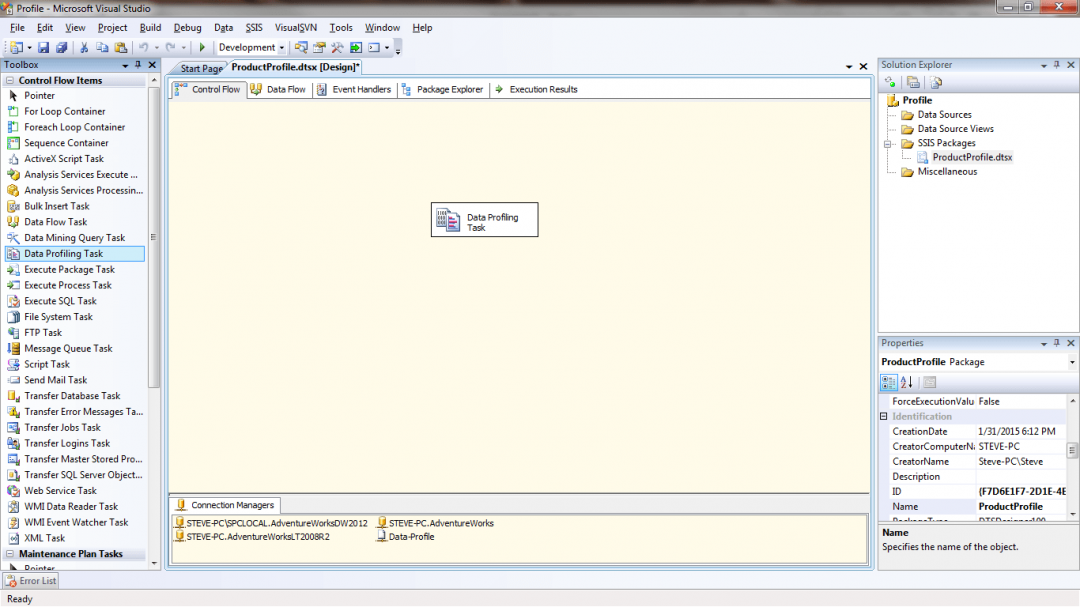Screen dimensions: 1080x607
Task: Sort properties alphabetically with A-Z icon
Action: (907, 382)
